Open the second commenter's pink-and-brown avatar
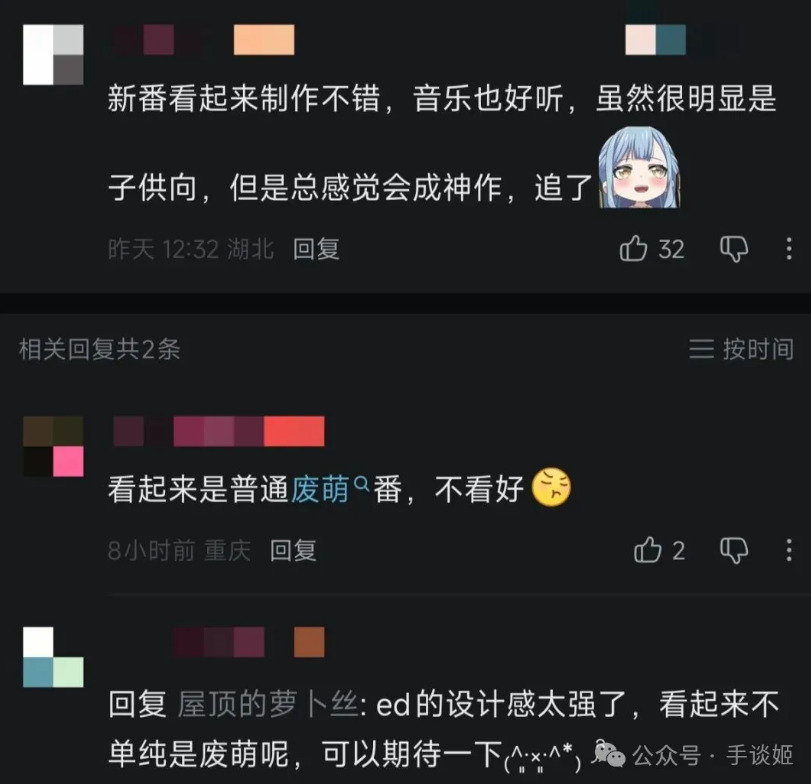Screen dimensions: 811x784 click(x=53, y=446)
